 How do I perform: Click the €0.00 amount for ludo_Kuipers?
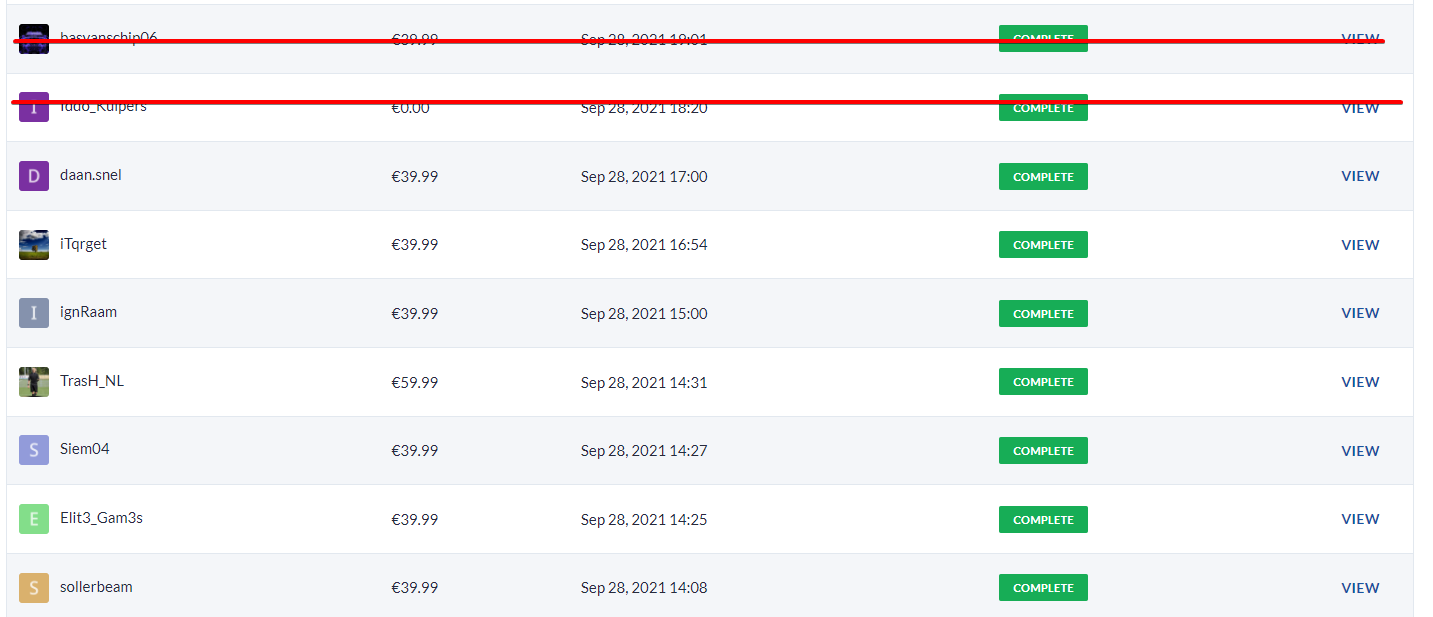tap(410, 108)
